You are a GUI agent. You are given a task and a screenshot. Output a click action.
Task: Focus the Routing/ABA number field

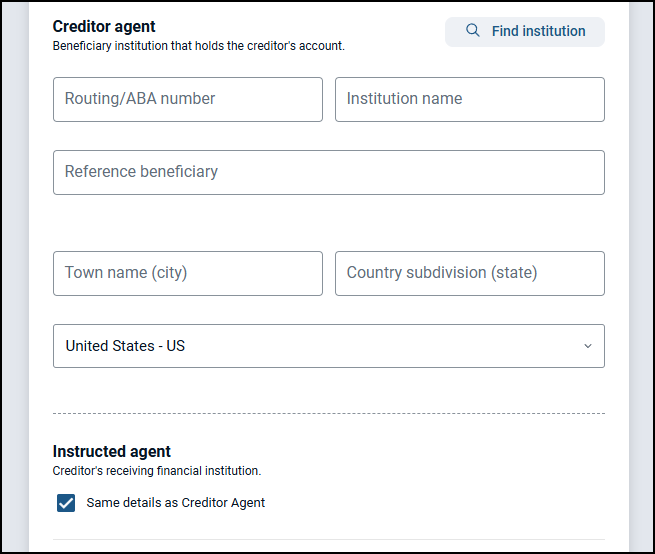click(x=188, y=99)
